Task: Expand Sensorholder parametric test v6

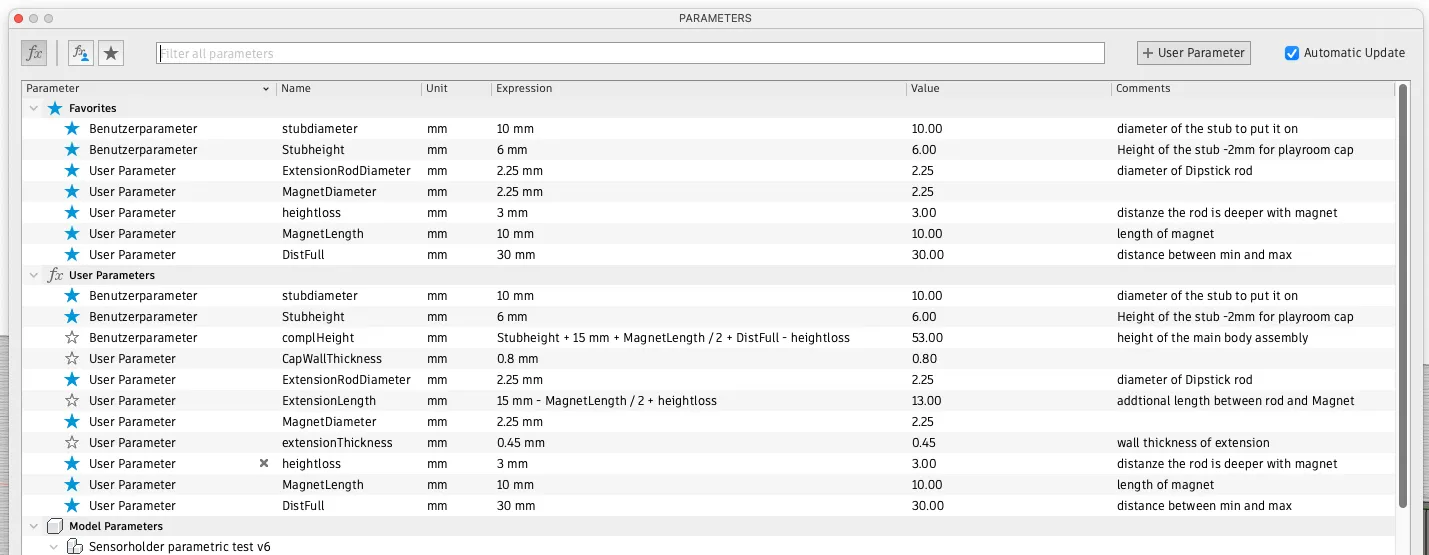Action: [x=54, y=547]
